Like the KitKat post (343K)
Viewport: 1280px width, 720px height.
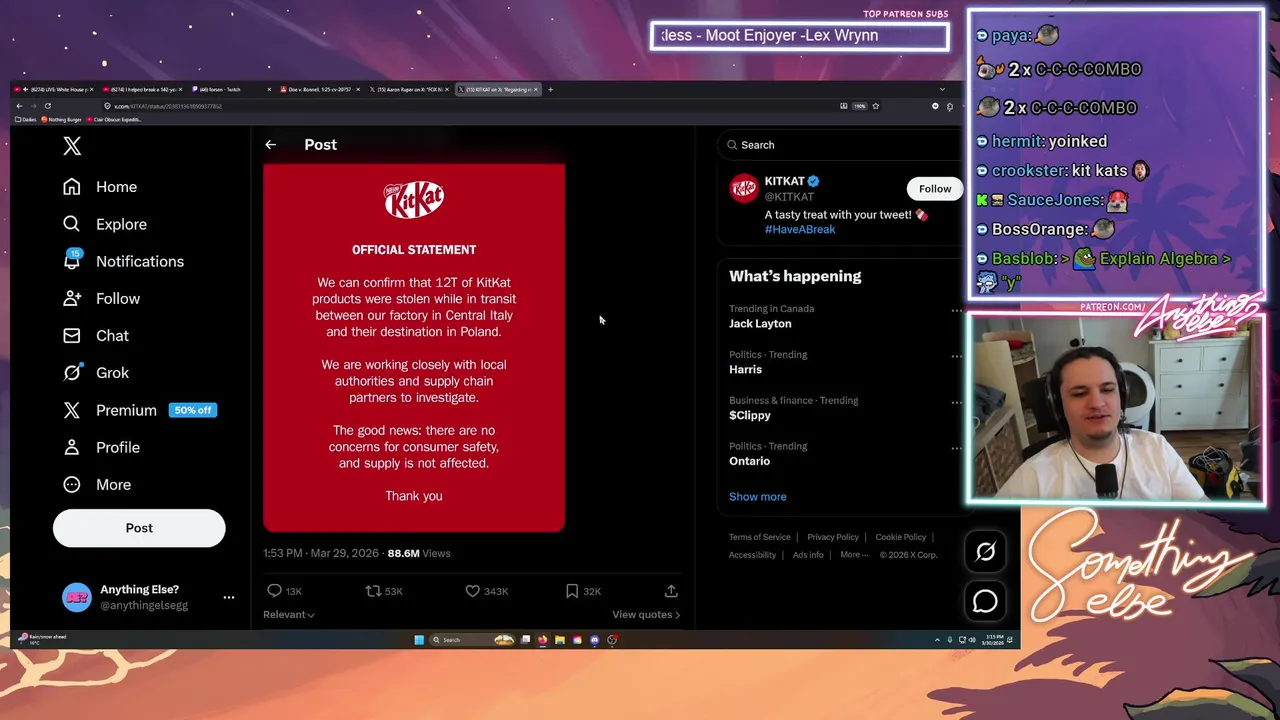tap(487, 591)
